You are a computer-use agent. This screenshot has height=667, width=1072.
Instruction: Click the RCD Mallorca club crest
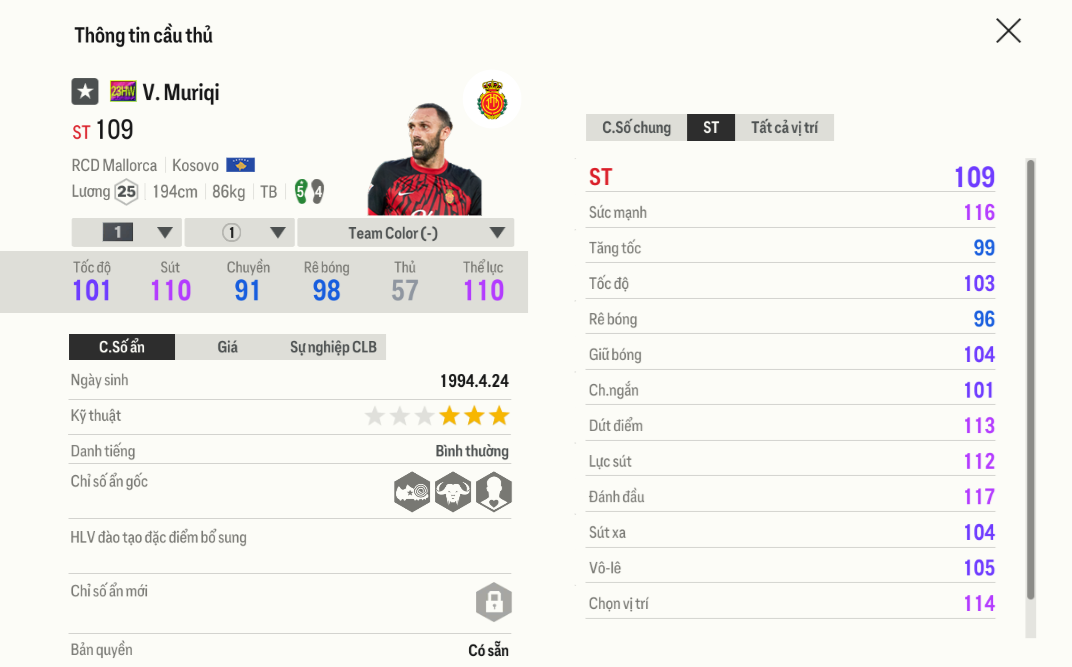coord(492,100)
